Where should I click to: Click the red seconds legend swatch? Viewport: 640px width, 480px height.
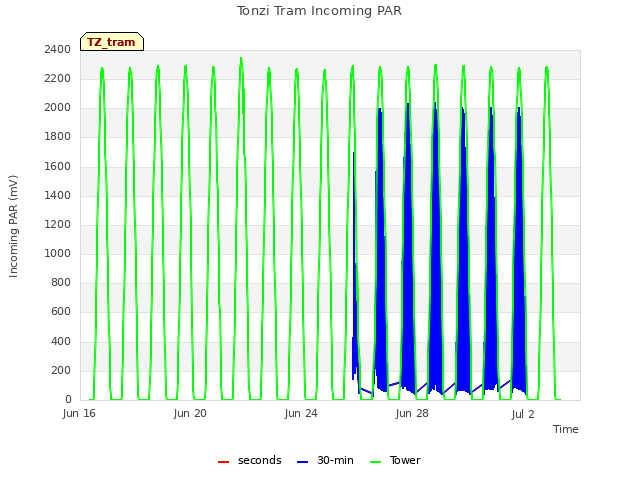tap(223, 462)
